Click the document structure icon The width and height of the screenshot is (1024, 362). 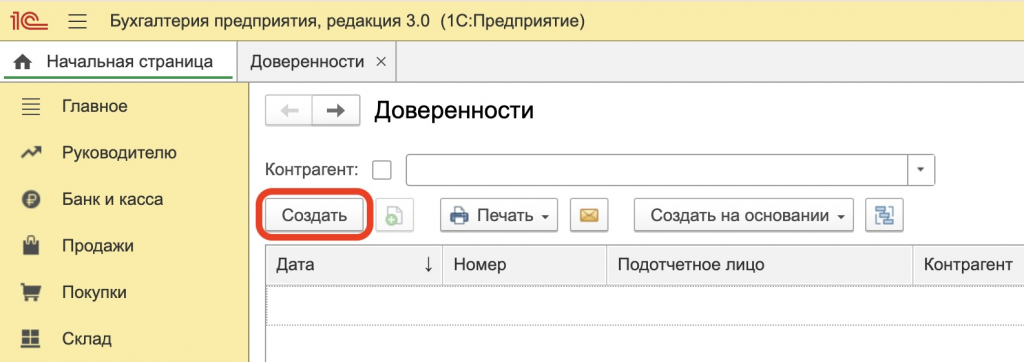(x=884, y=215)
